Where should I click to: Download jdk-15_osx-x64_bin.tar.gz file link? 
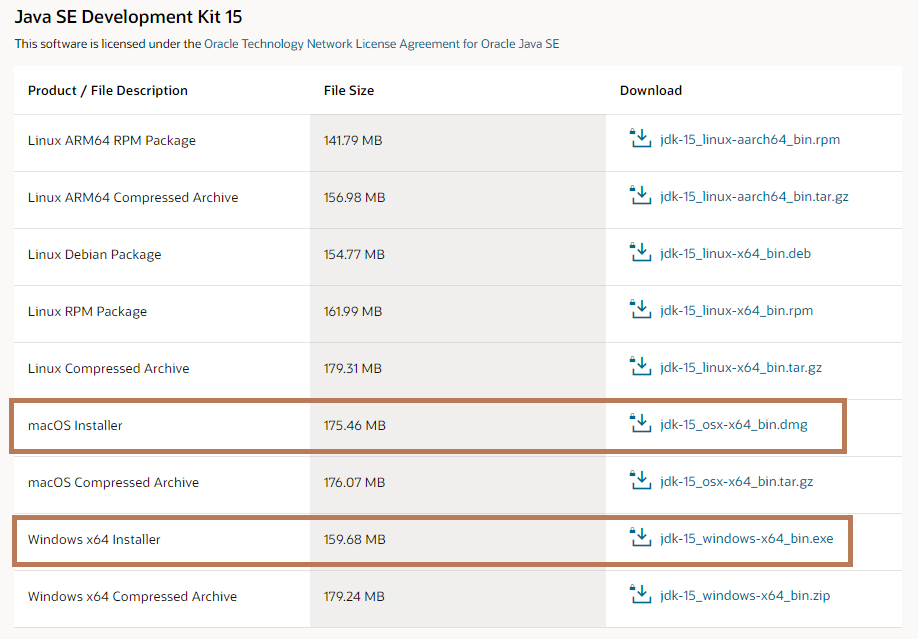[737, 481]
